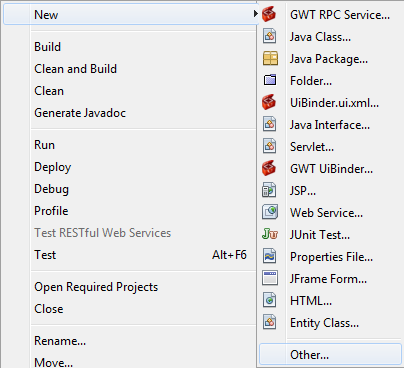
Task: Click the Folder icon in submenu
Action: point(270,81)
